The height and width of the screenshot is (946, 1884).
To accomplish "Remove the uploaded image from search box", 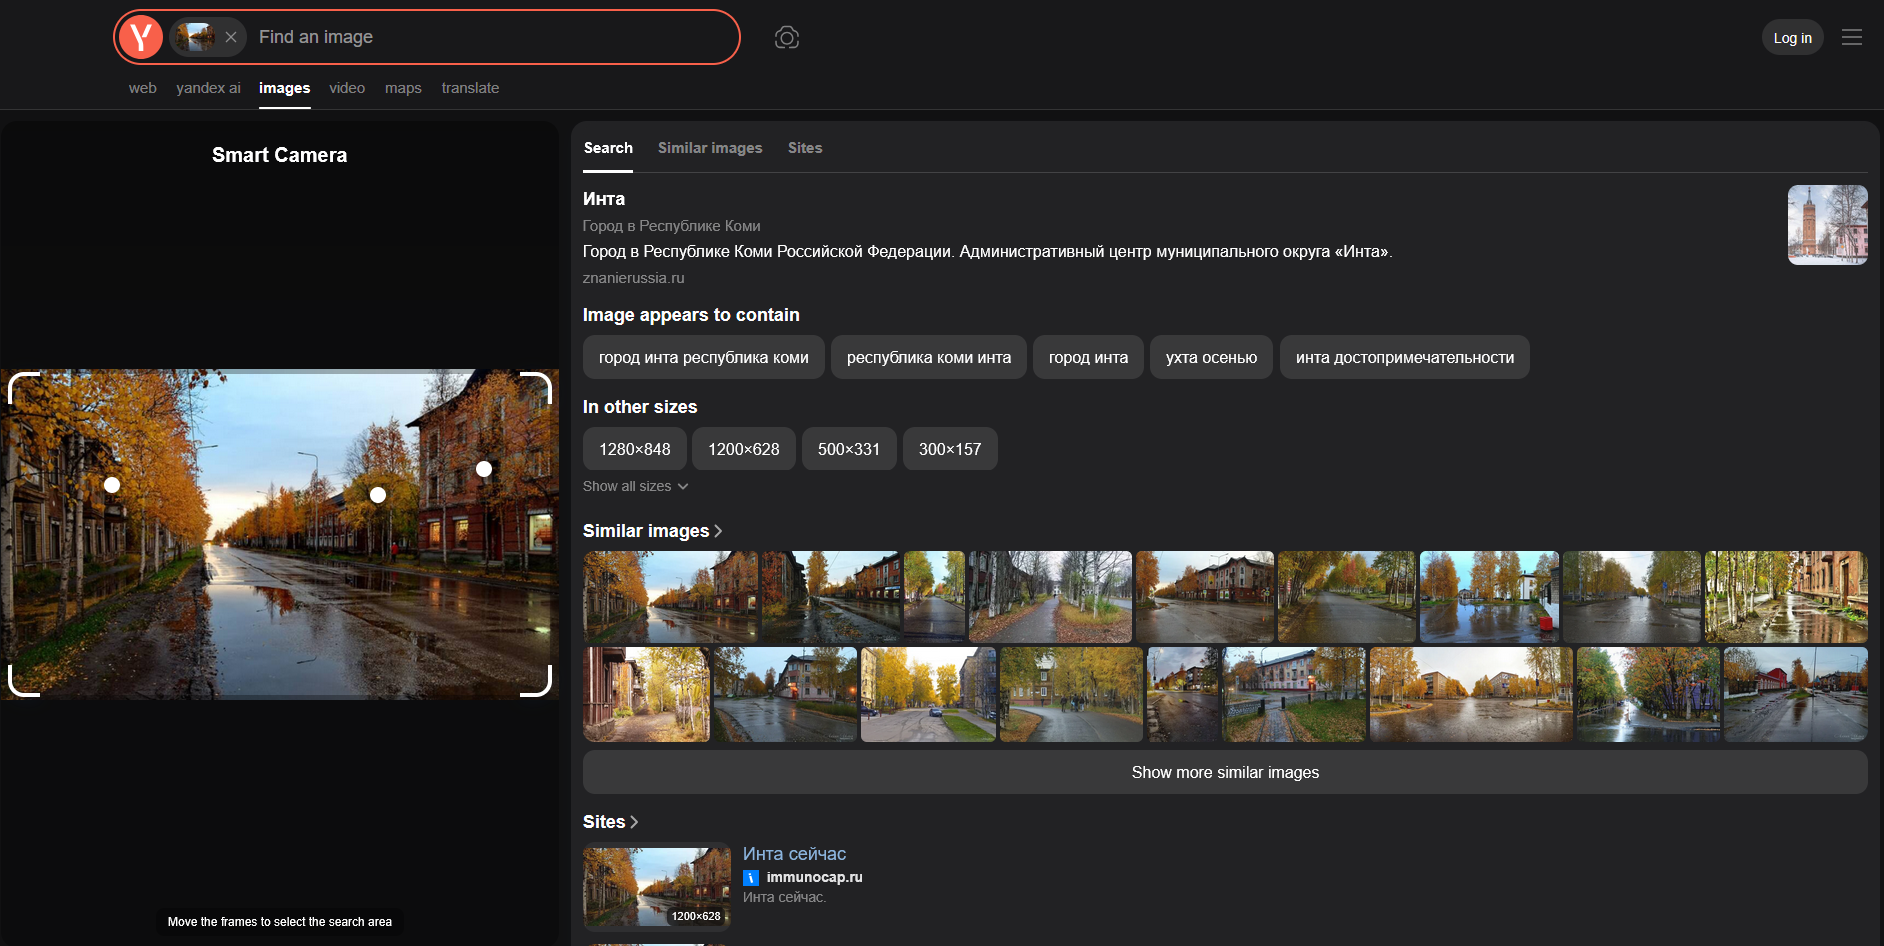I will coord(231,37).
